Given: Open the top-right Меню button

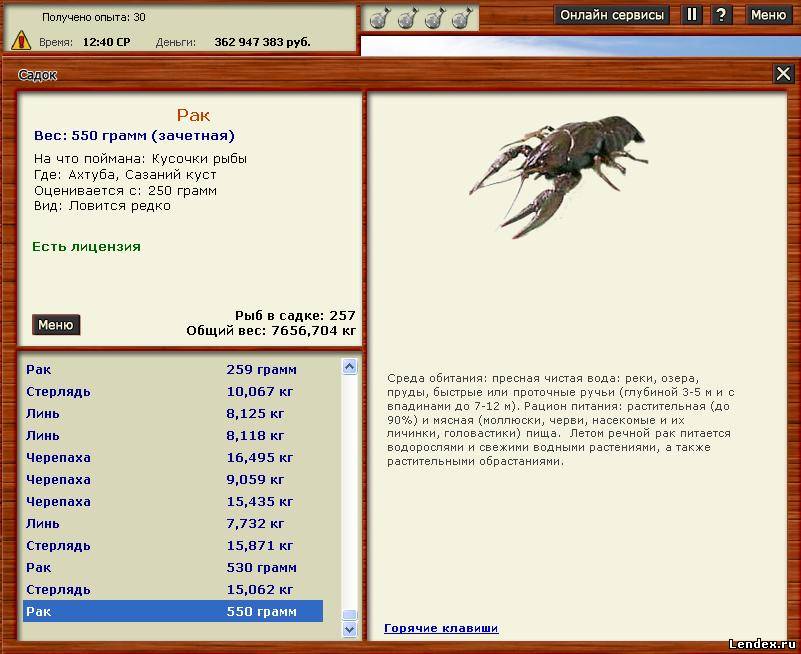Looking at the screenshot, I should pos(768,15).
